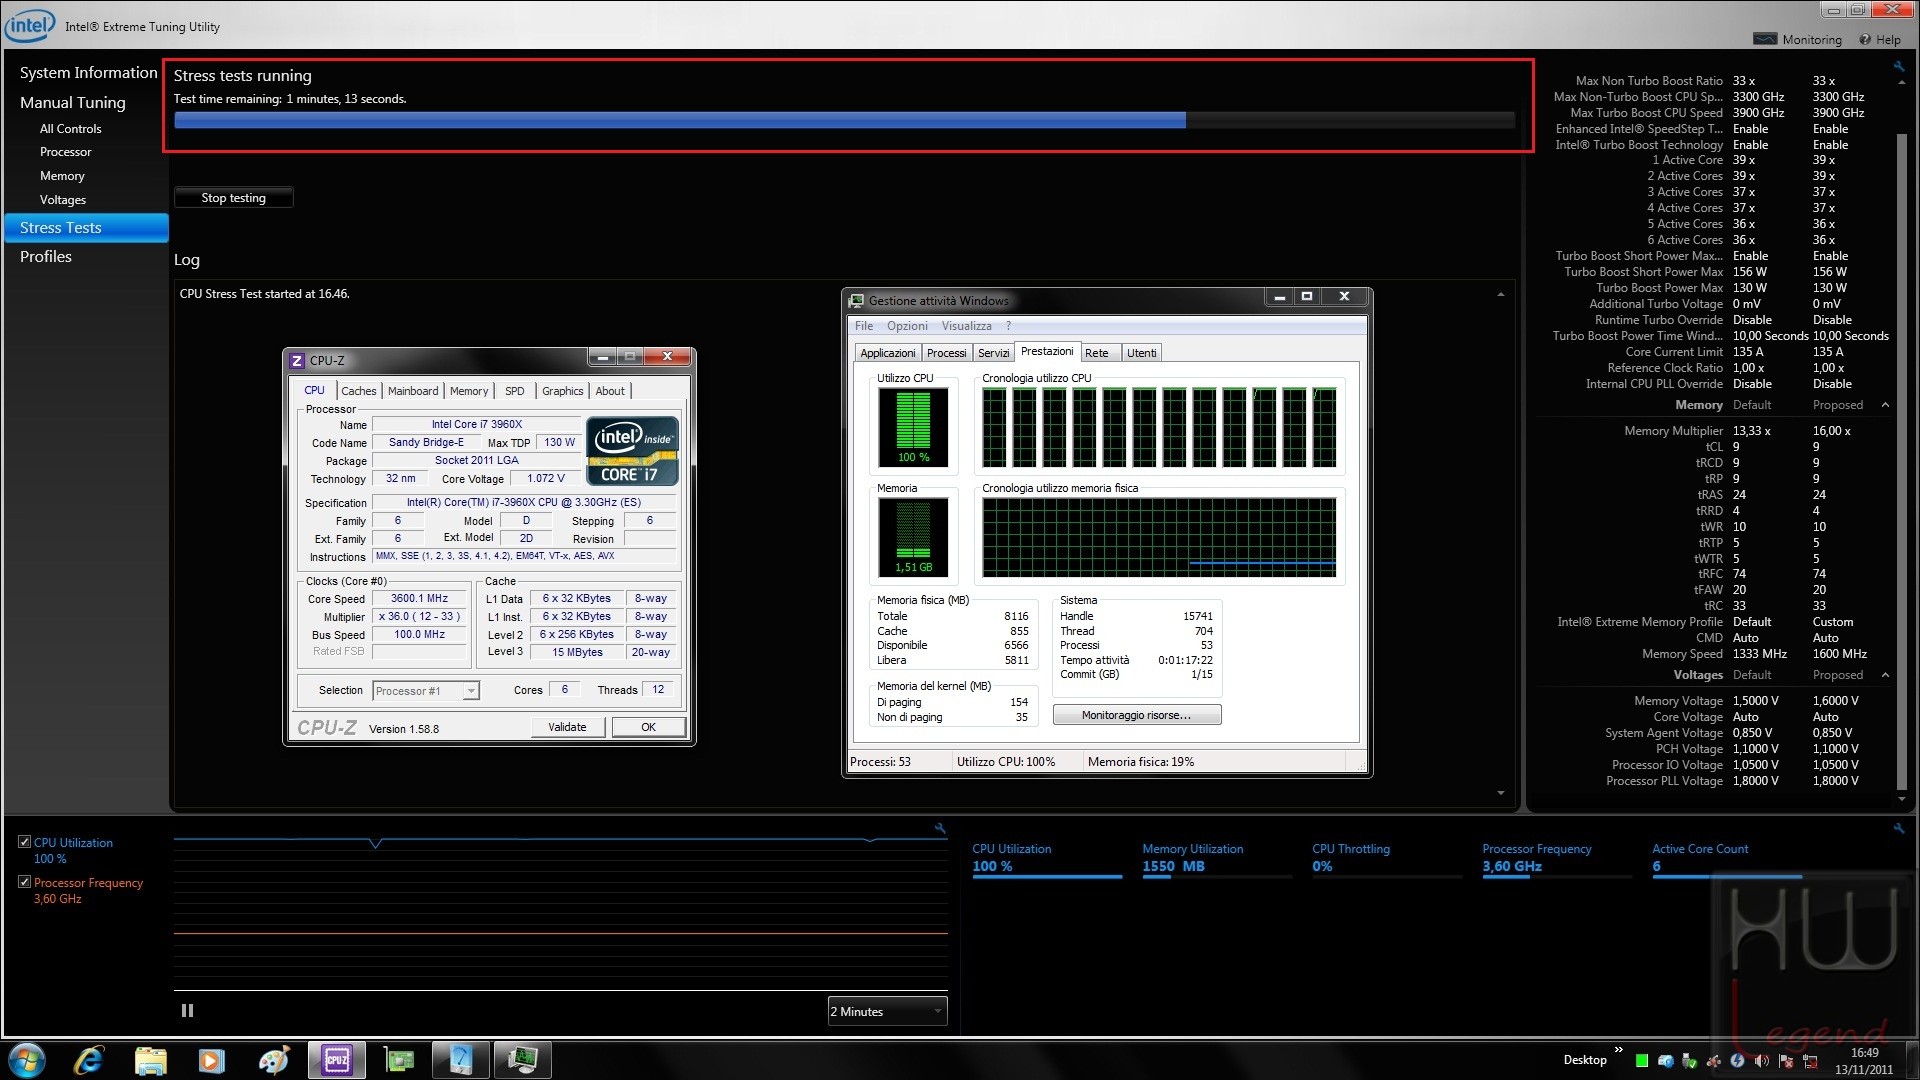Collapse Memory section in tuning panel
Screen dimensions: 1920x1080
(1885, 405)
